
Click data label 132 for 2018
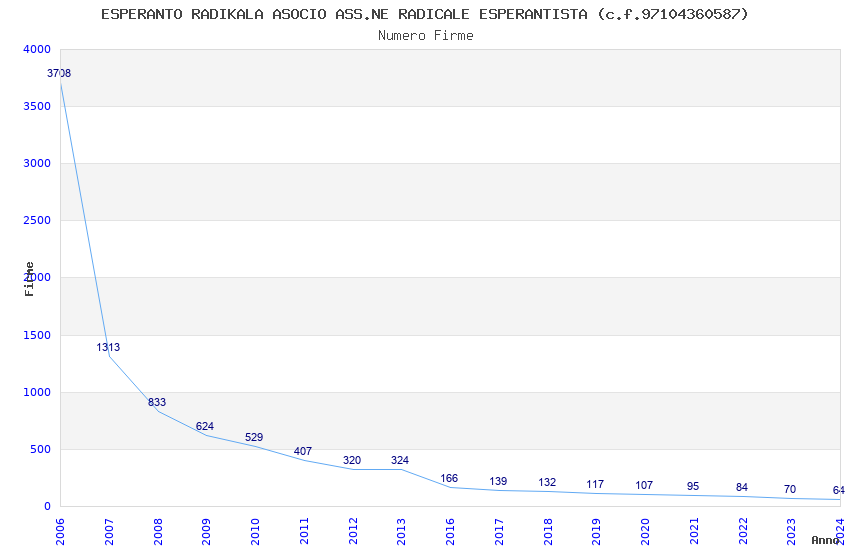pos(547,482)
